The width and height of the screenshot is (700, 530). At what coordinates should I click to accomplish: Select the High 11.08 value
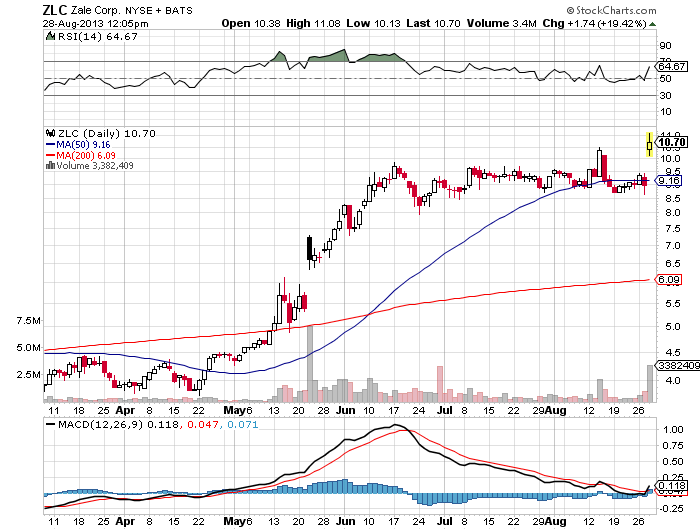click(313, 23)
